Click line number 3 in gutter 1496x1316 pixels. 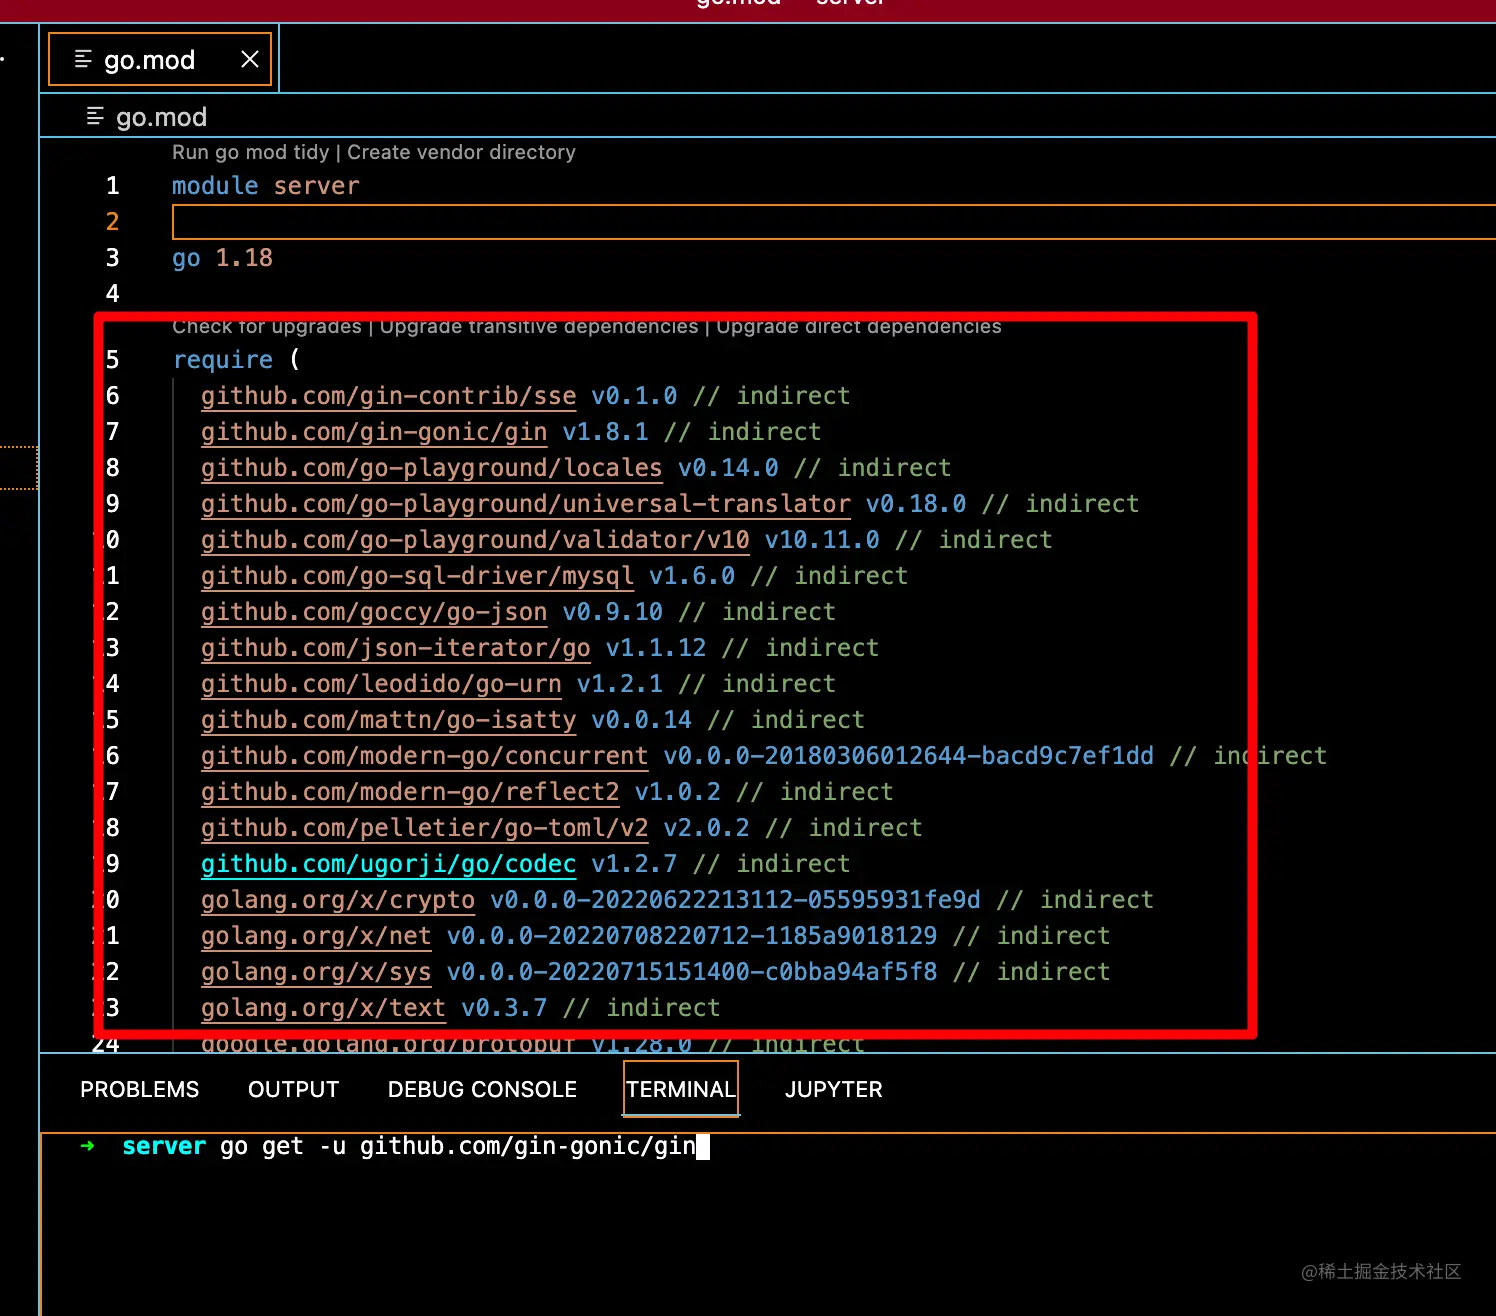click(x=112, y=258)
